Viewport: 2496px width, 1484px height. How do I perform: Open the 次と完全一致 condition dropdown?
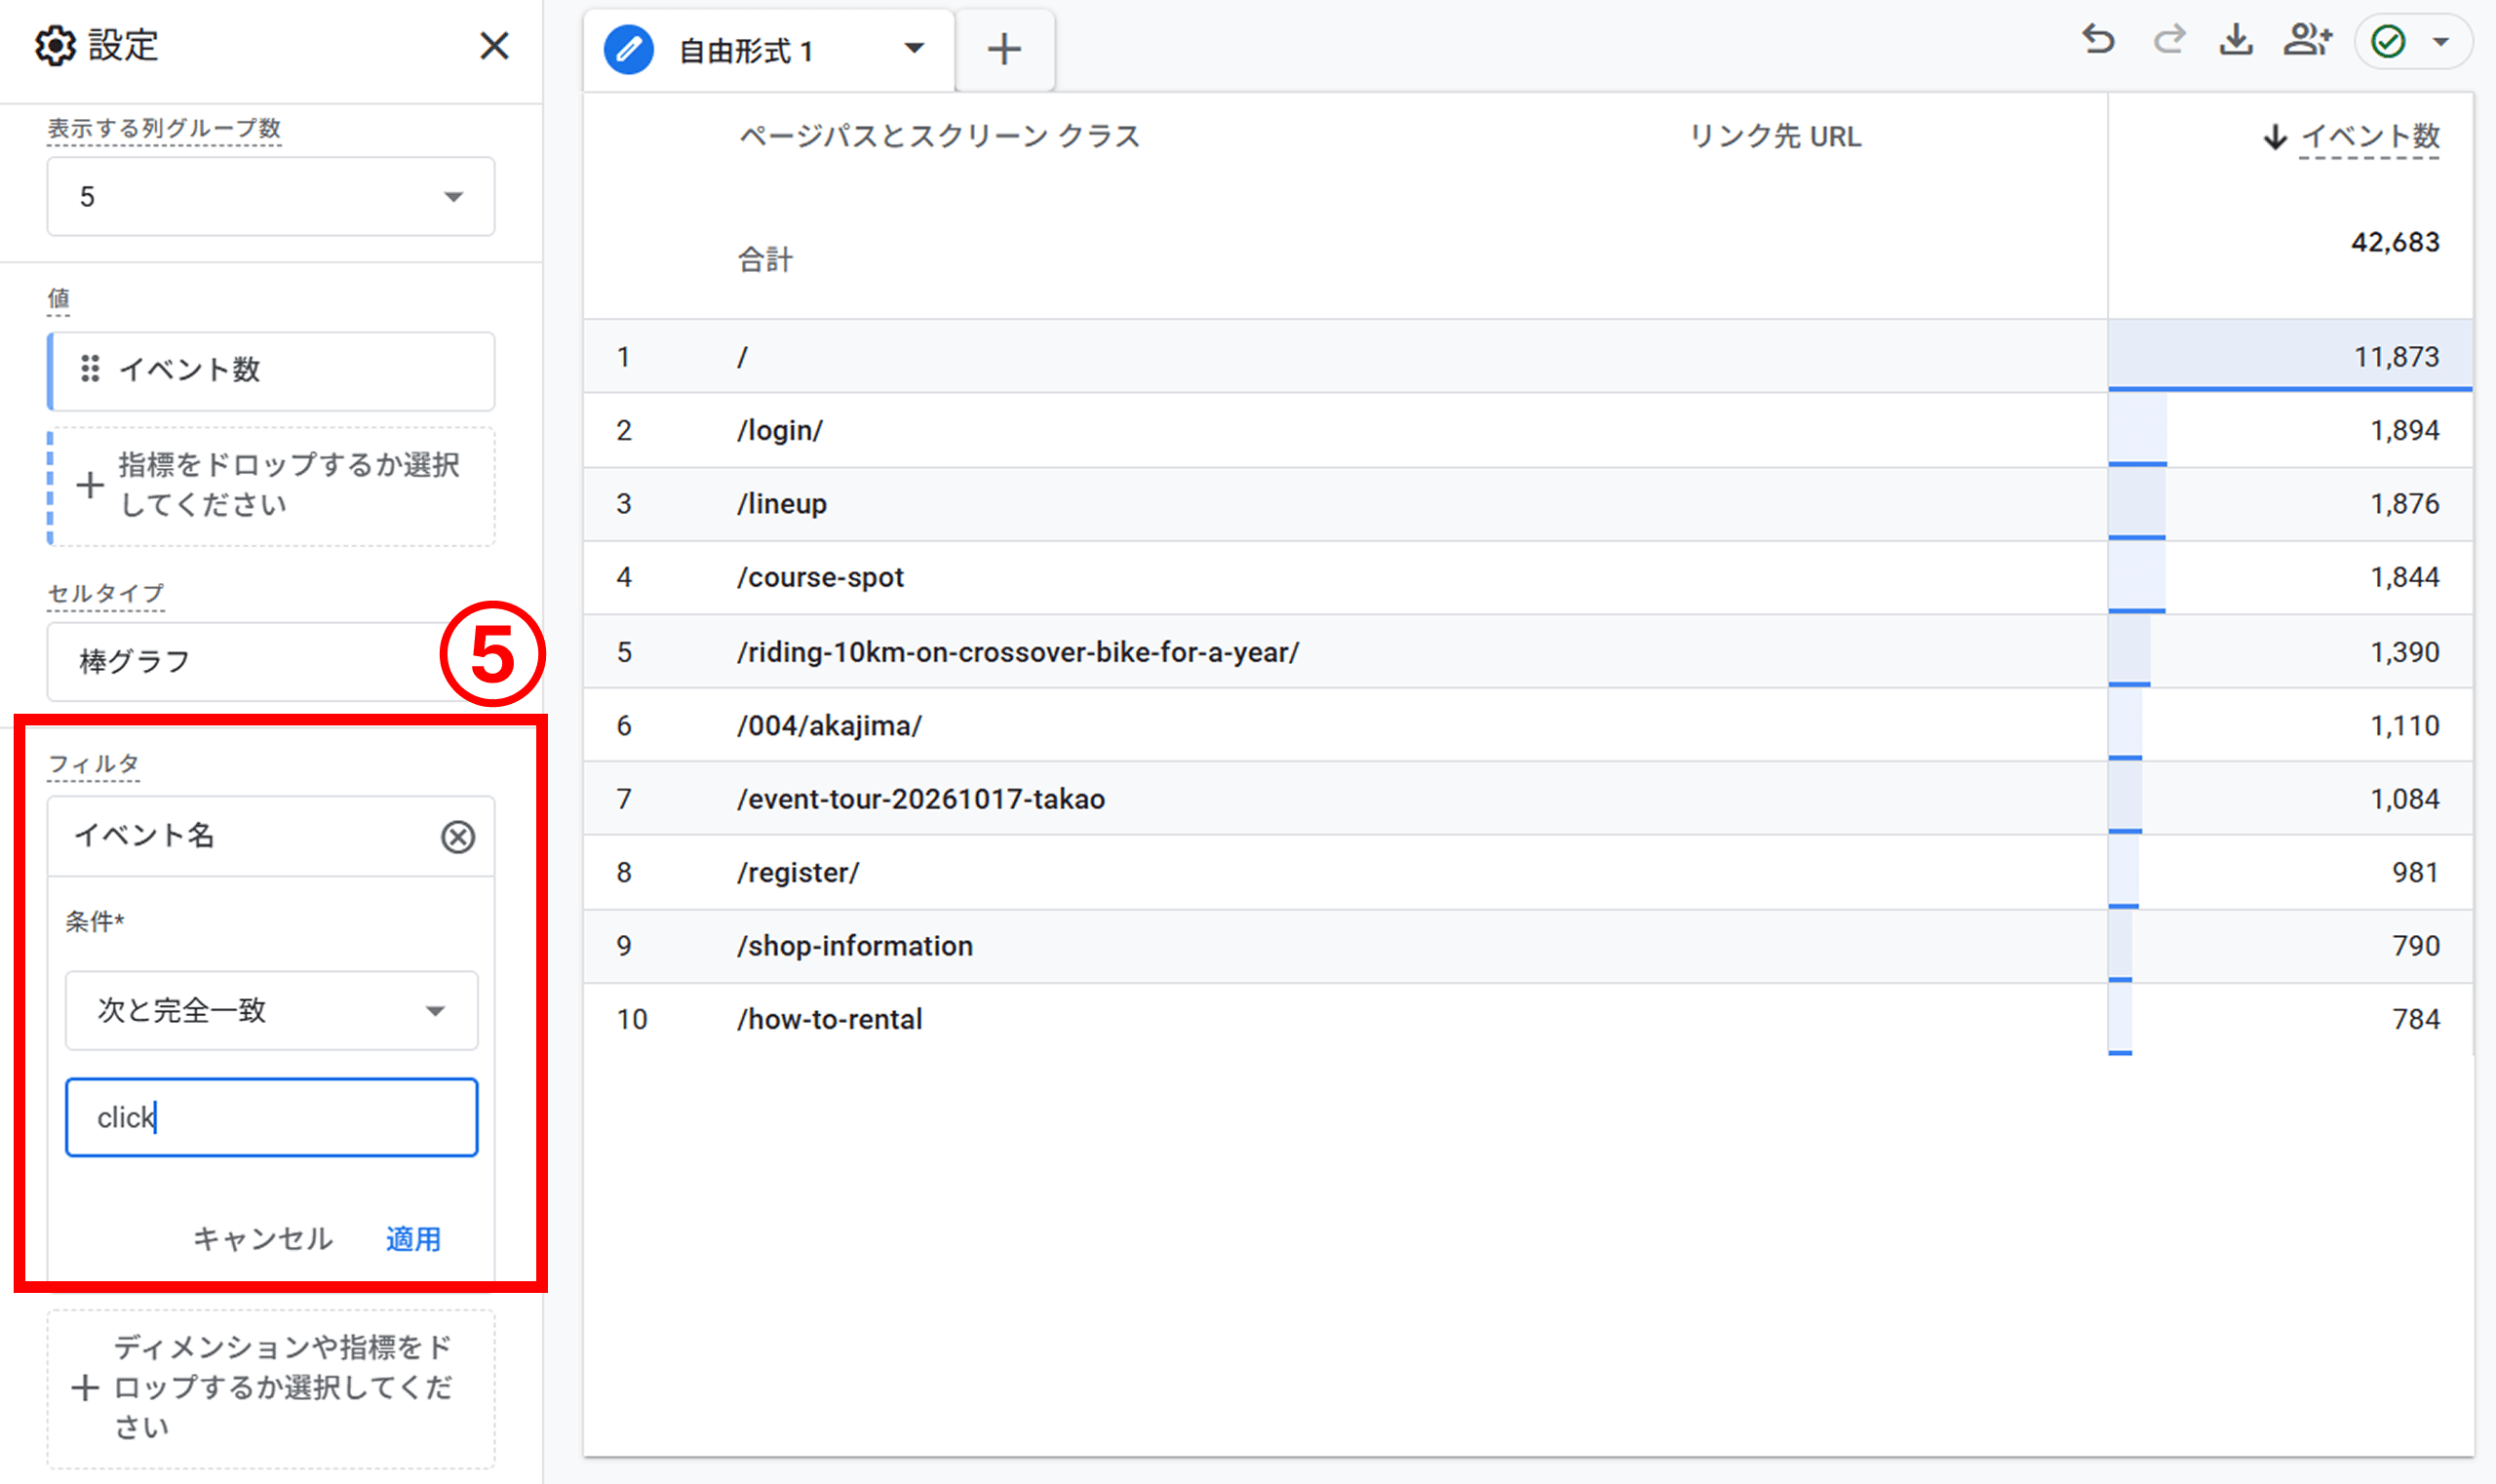(272, 1010)
